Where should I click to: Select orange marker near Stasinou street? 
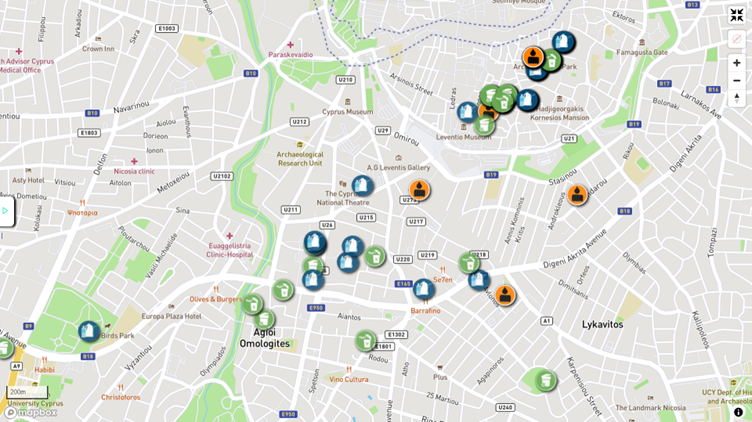point(577,195)
